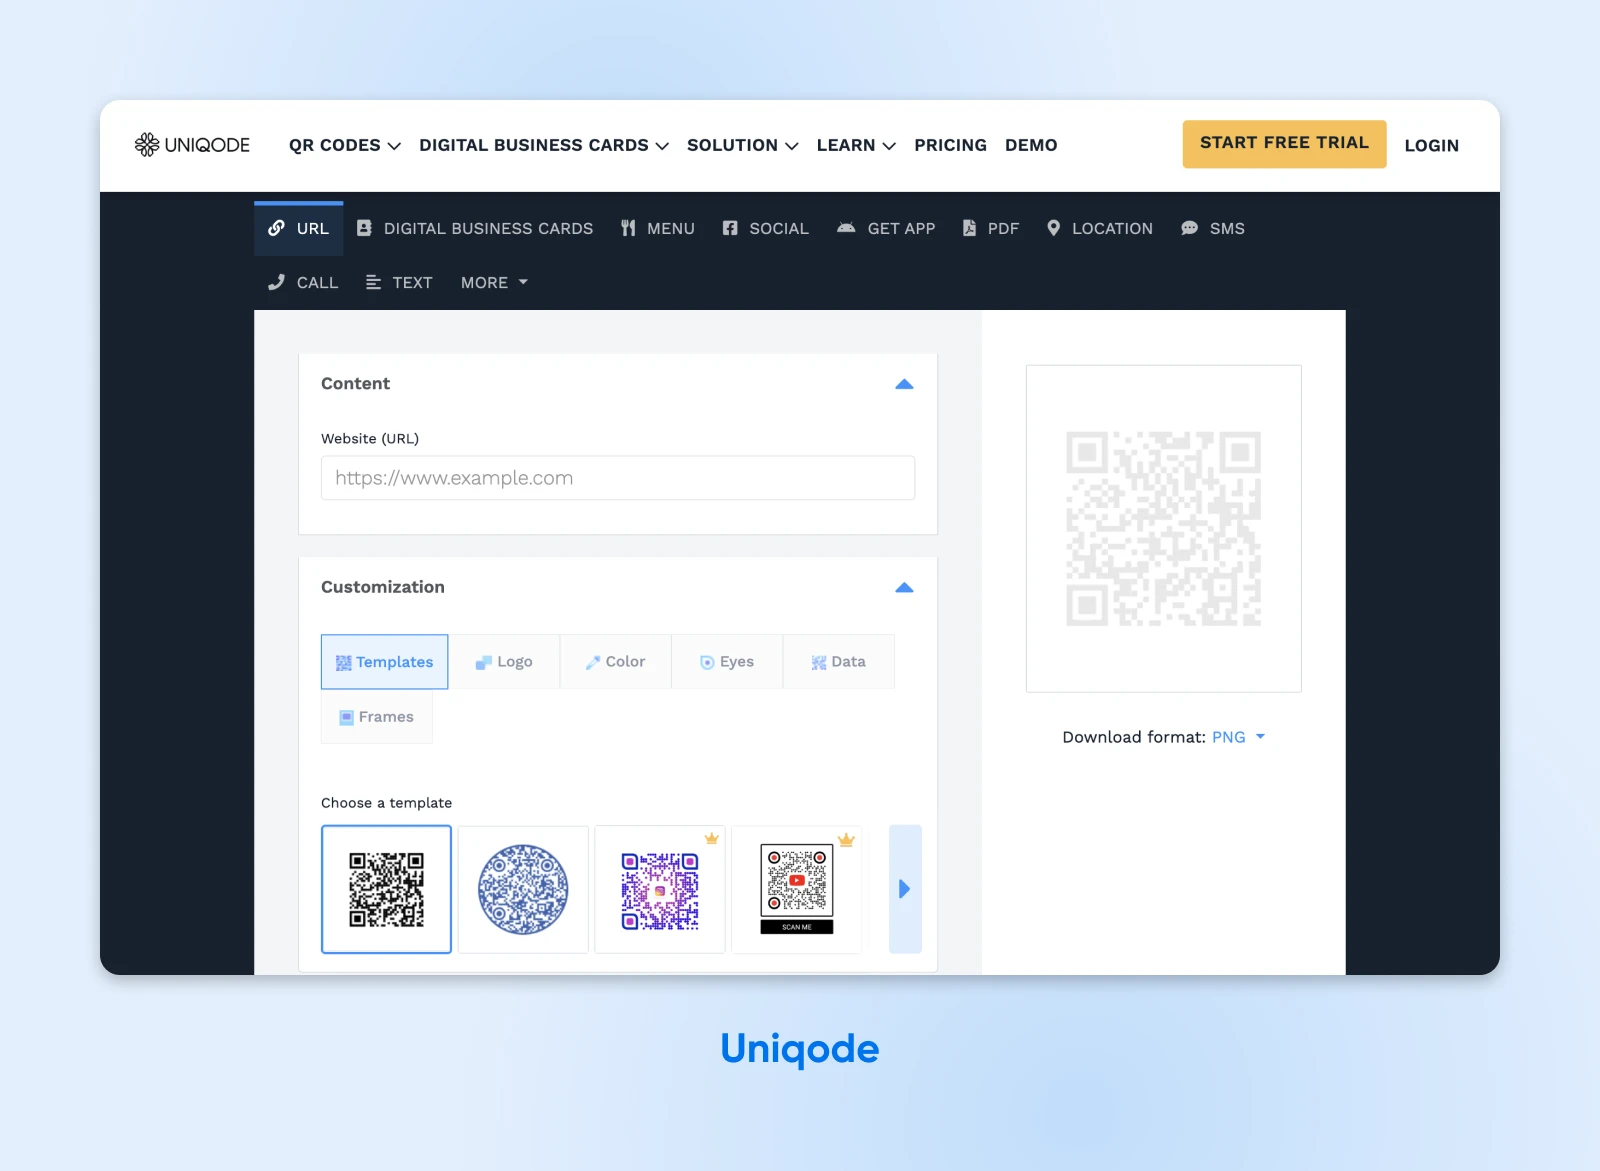Select the plain black QR template
This screenshot has width=1600, height=1171.
[x=386, y=889]
